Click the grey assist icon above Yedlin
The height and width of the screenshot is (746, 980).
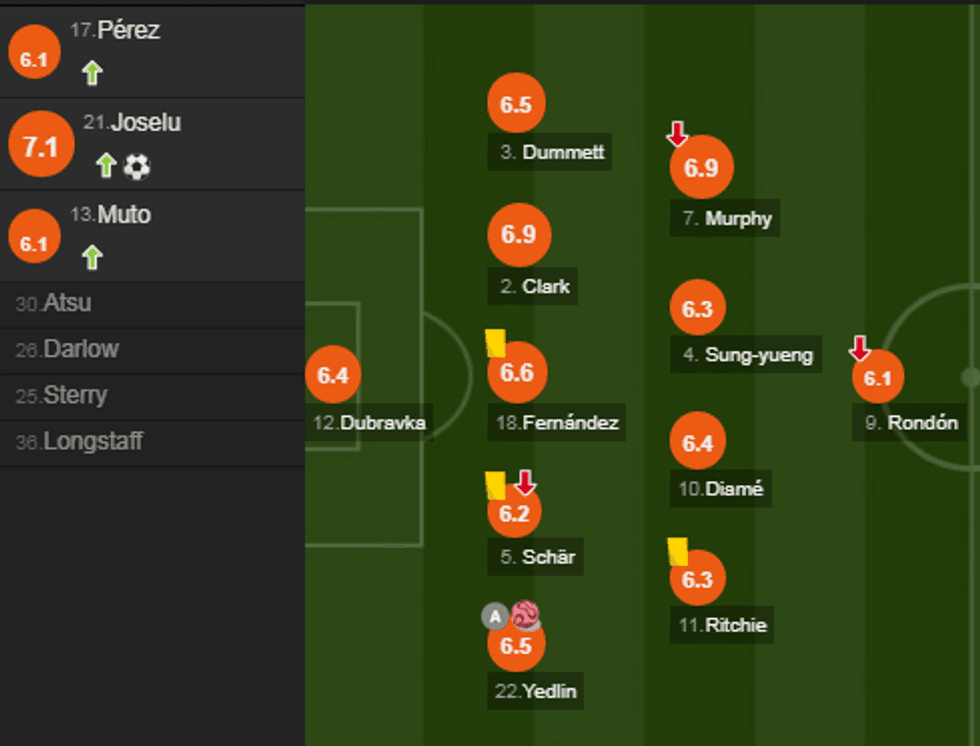[494, 616]
